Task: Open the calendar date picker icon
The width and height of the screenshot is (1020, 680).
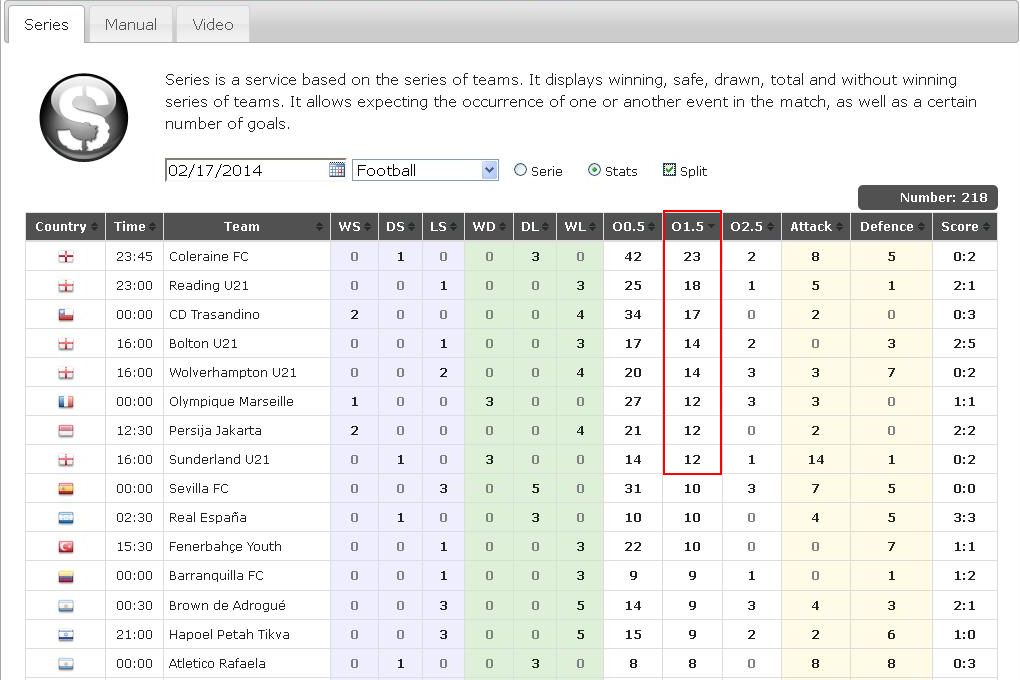Action: tap(336, 170)
